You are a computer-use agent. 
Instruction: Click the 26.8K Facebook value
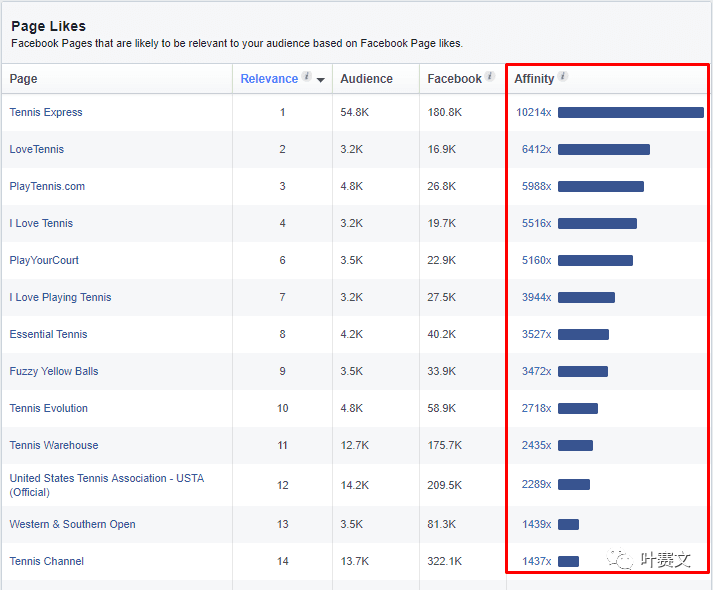[442, 186]
